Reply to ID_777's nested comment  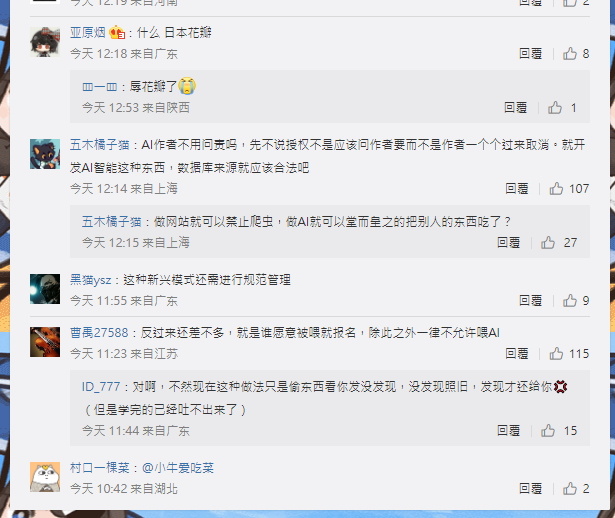pyautogui.click(x=508, y=431)
